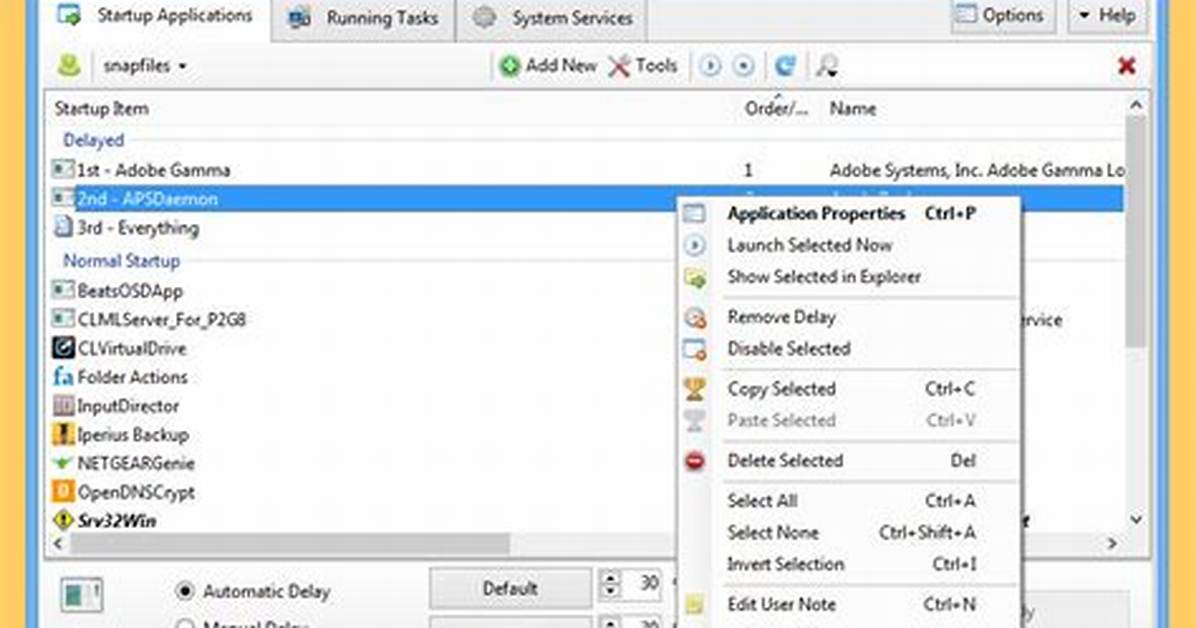The width and height of the screenshot is (1196, 628).
Task: Click the horizontal scrollbar right arrow
Action: 1112,543
